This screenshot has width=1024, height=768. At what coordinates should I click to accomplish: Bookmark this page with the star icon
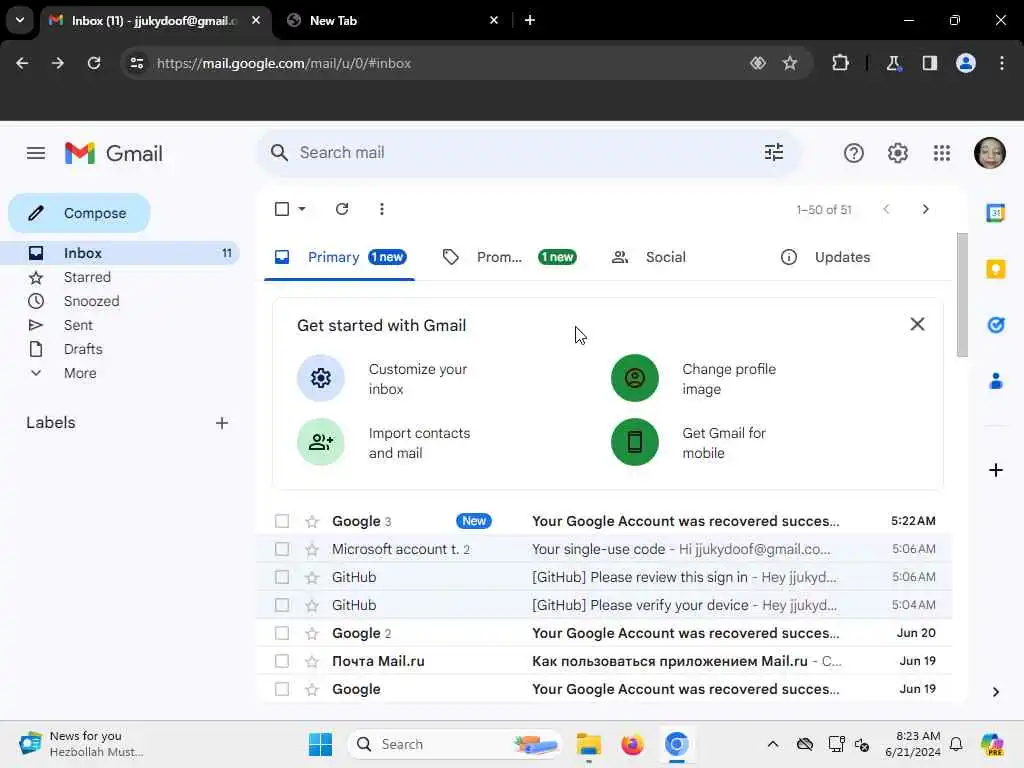click(x=790, y=63)
